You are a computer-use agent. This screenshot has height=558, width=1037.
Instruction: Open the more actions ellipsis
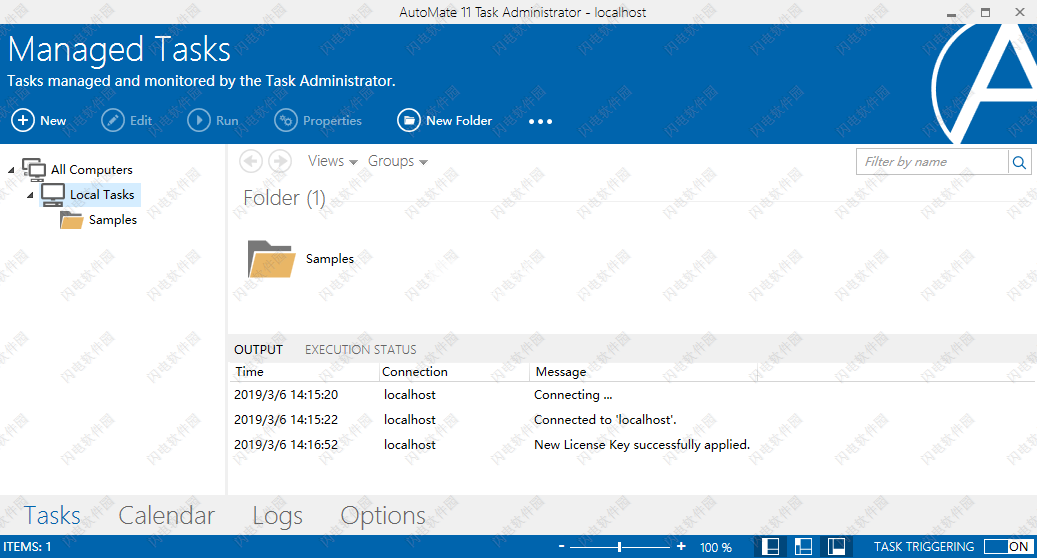pos(540,122)
